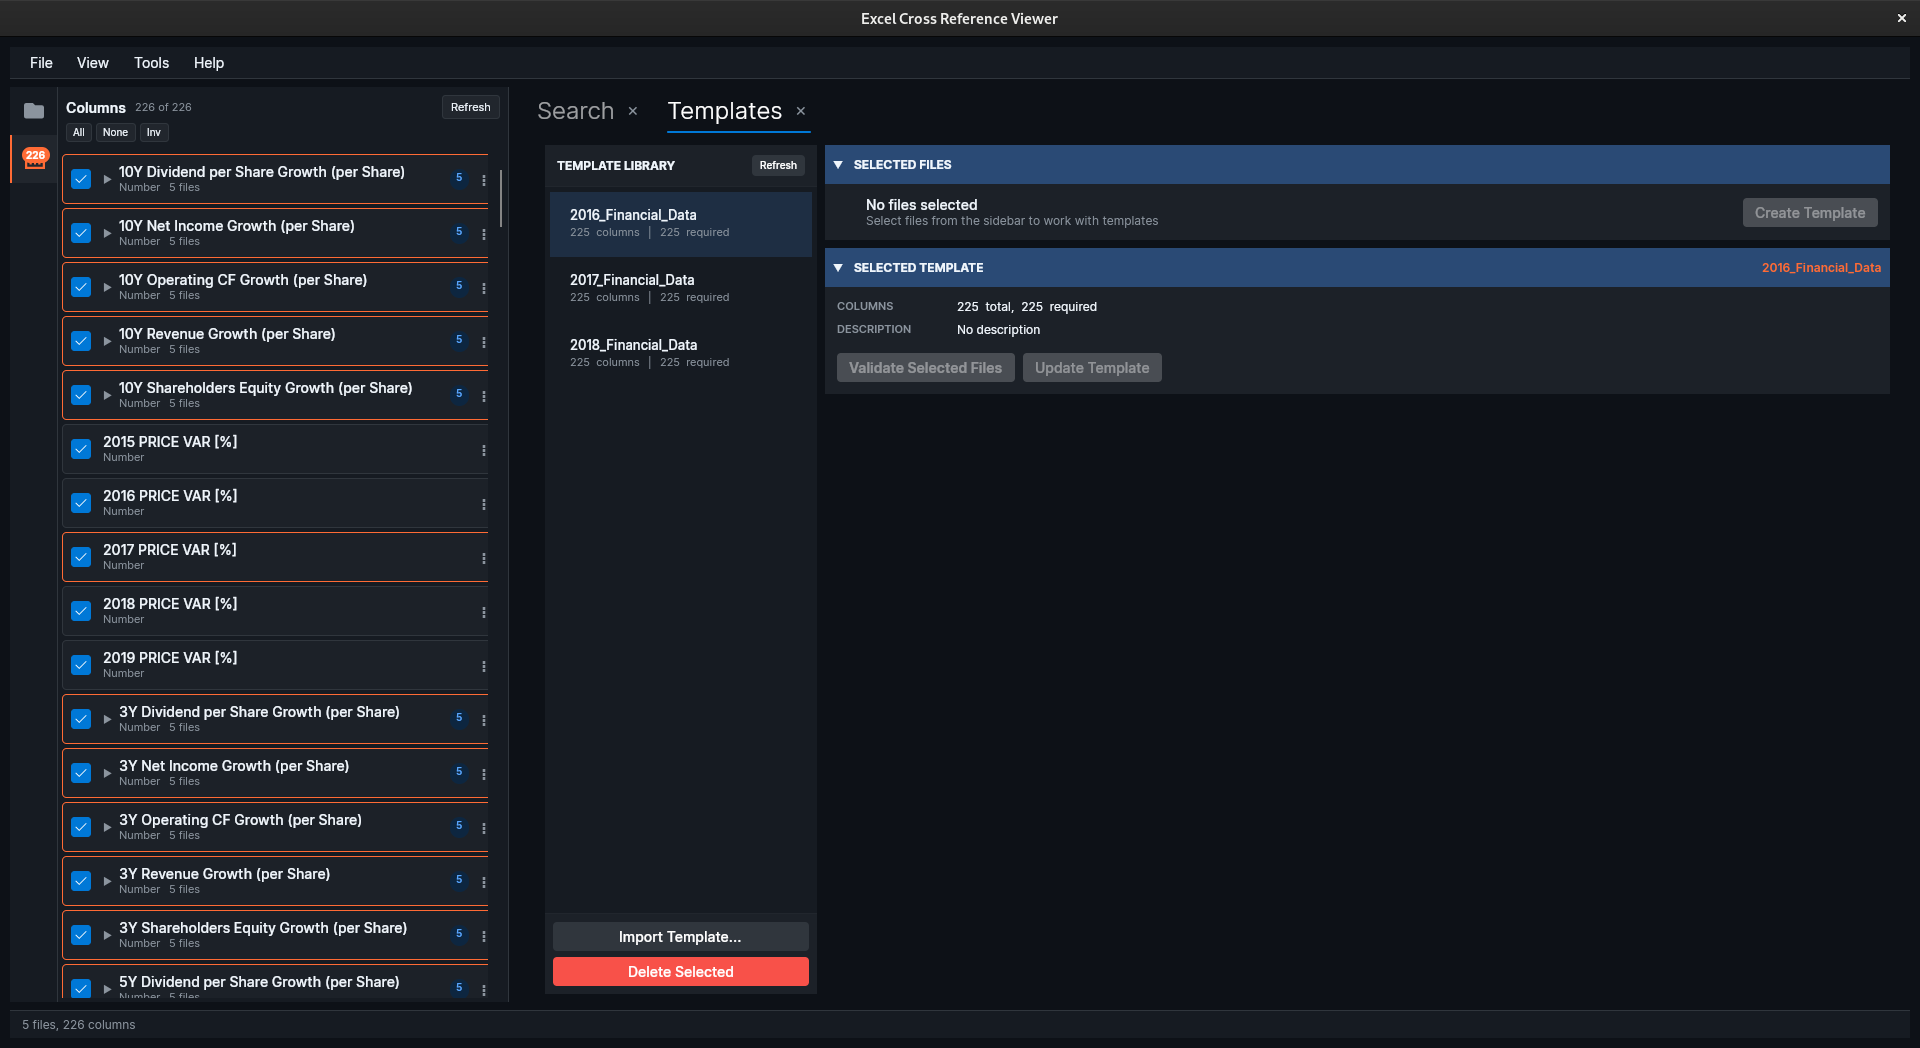Viewport: 1920px width, 1048px height.
Task: Open kebab menu for 2019 PRICE VAR column
Action: [484, 666]
